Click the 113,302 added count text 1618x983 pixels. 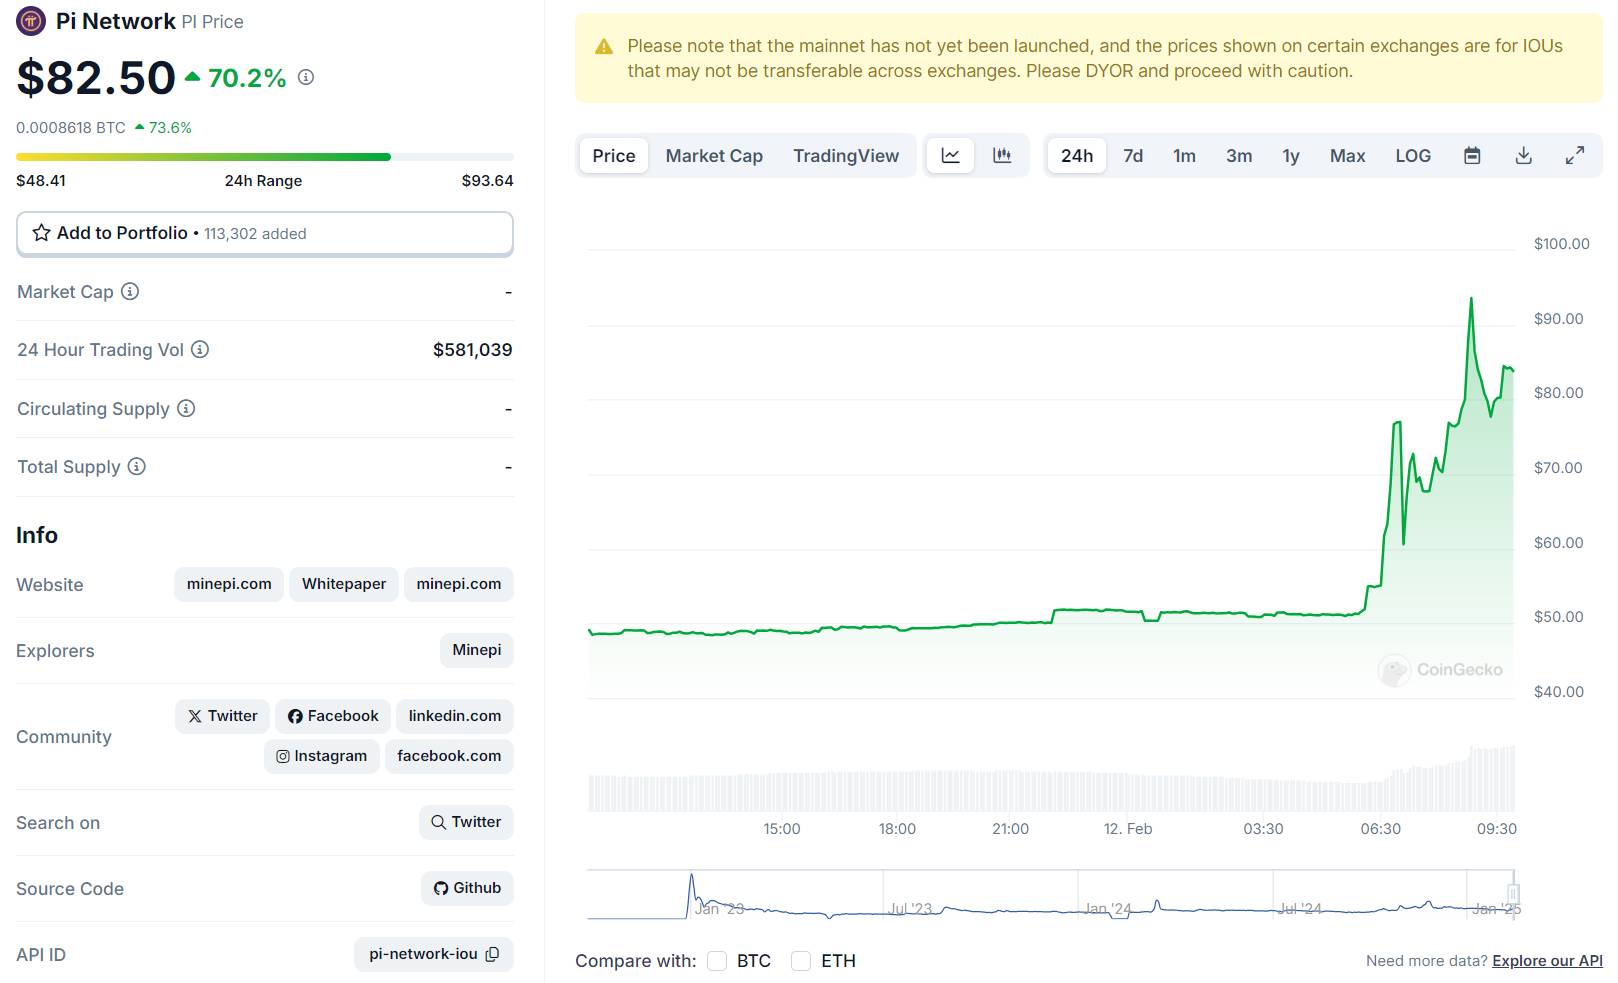255,234
